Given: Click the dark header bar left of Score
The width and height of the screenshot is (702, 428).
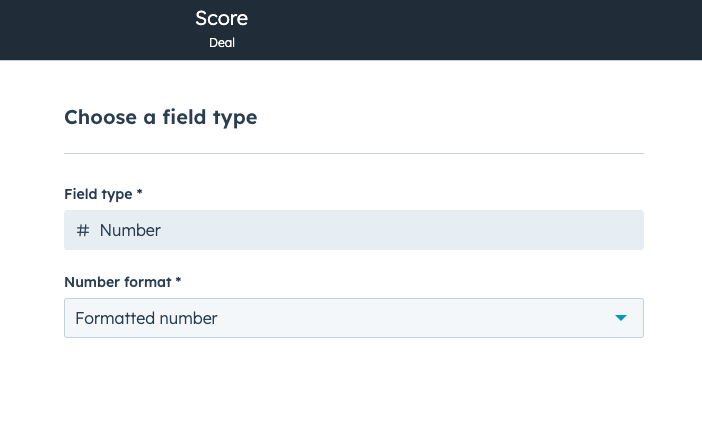Looking at the screenshot, I should 90,30.
